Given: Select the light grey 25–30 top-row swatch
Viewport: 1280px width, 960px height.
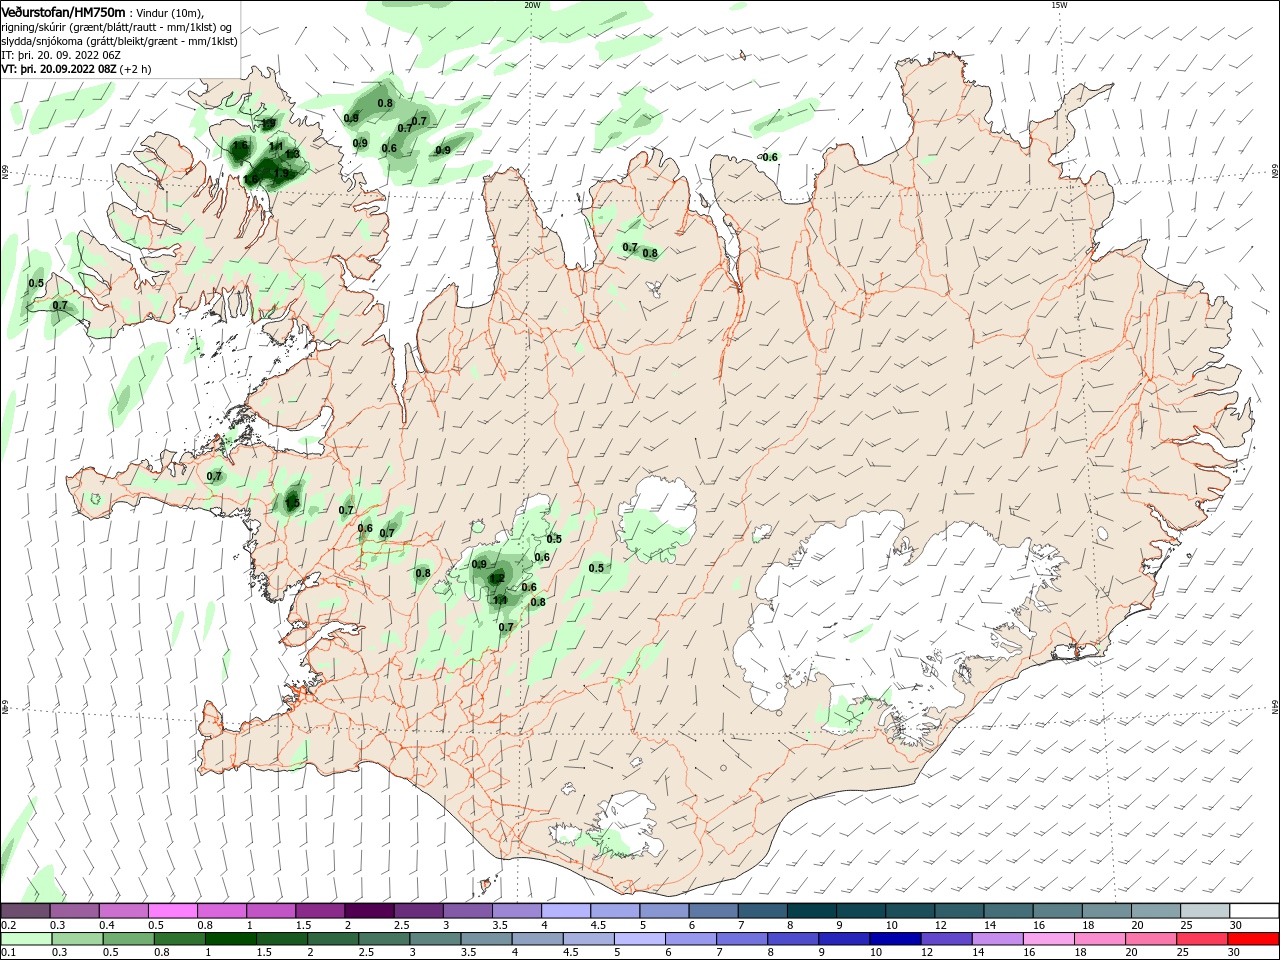Looking at the screenshot, I should click(1206, 911).
